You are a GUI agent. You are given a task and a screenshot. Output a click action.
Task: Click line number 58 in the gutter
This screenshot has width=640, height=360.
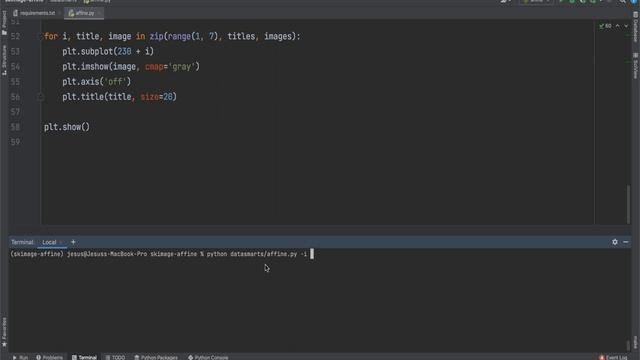(x=15, y=127)
